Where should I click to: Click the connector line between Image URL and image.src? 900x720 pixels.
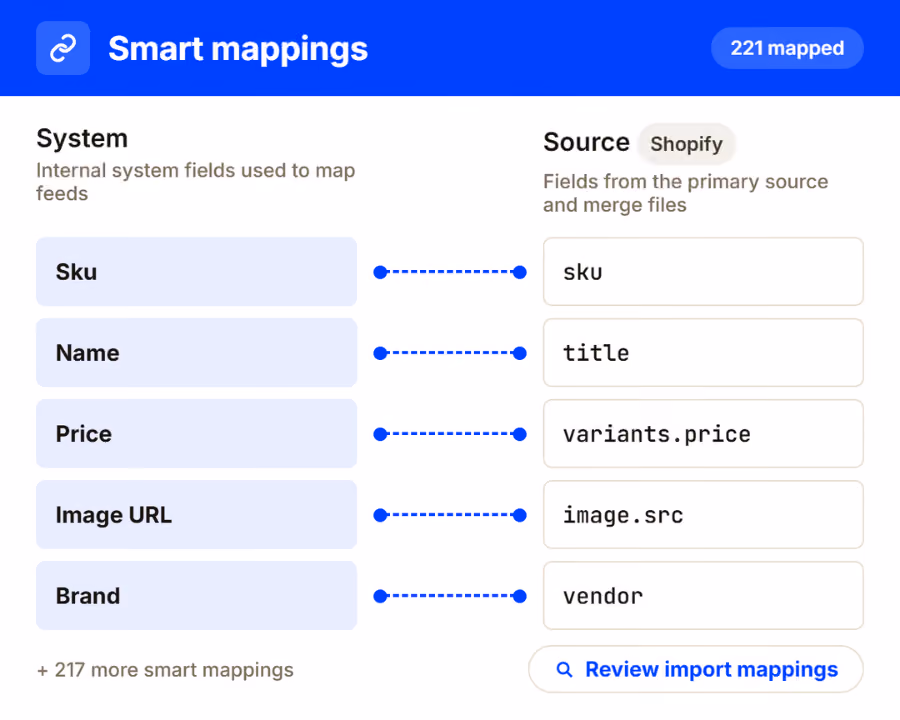click(450, 515)
